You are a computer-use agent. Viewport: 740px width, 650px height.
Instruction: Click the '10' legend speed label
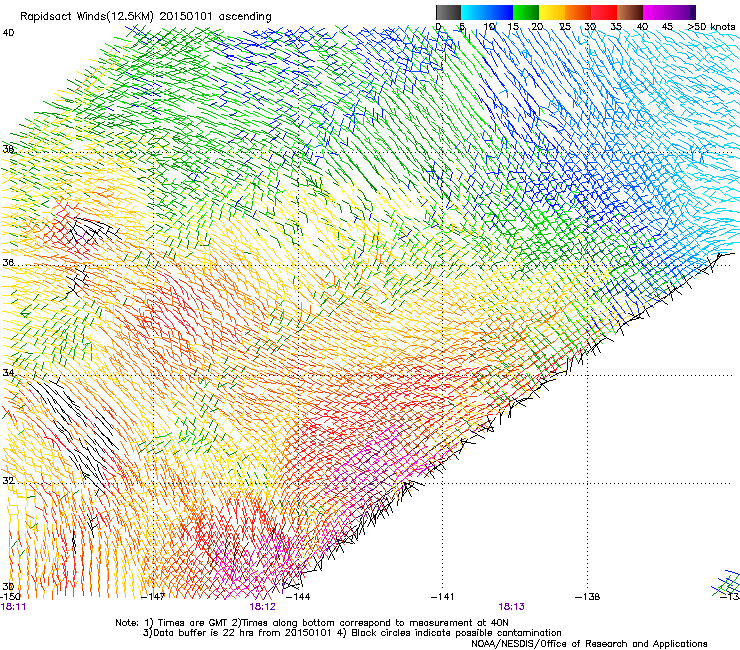click(489, 26)
